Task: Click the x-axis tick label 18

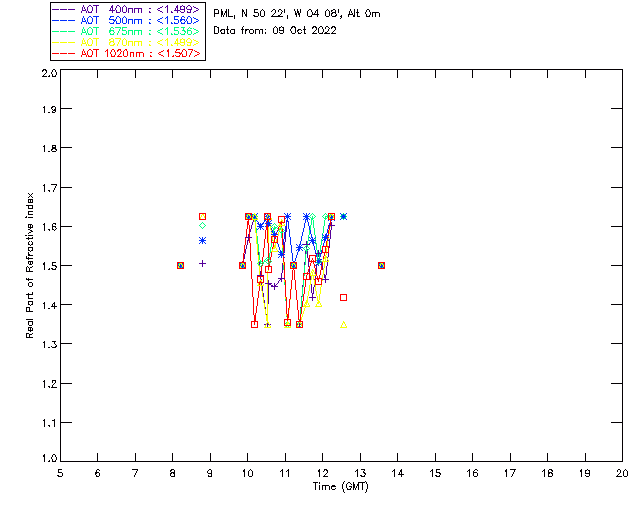Action: (547, 473)
